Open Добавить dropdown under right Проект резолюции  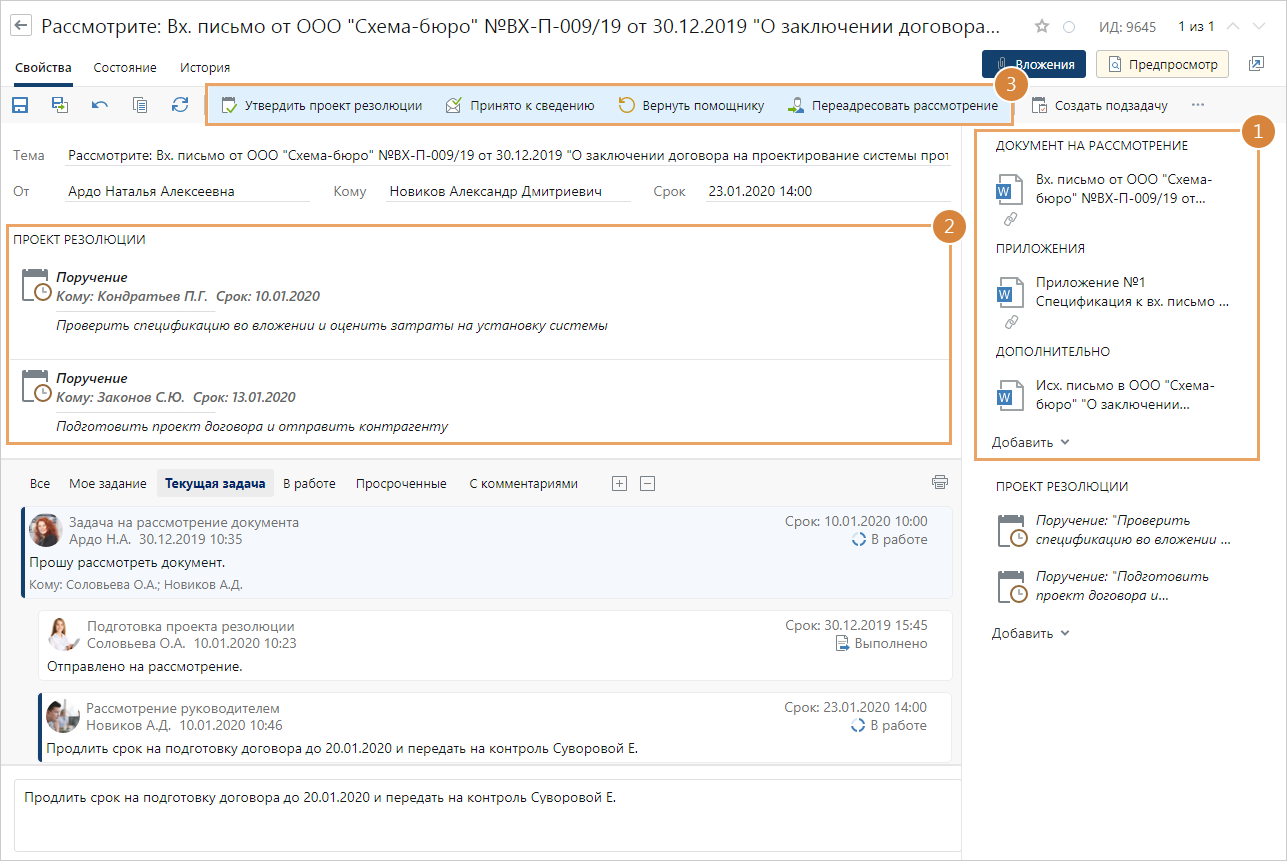1030,633
